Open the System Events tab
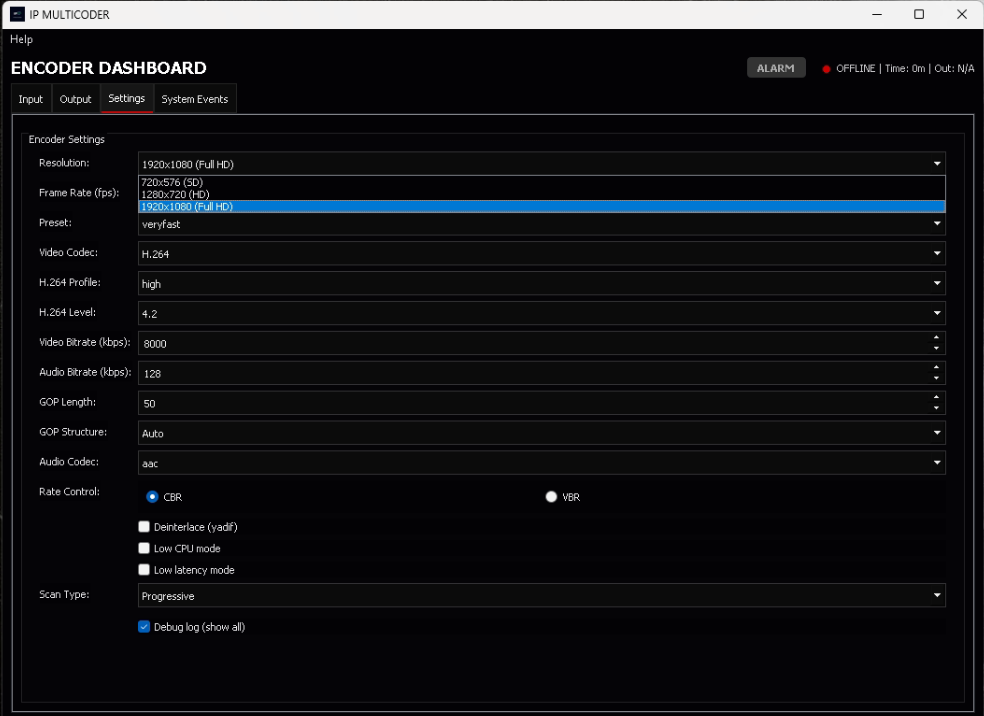This screenshot has width=984, height=716. (195, 98)
